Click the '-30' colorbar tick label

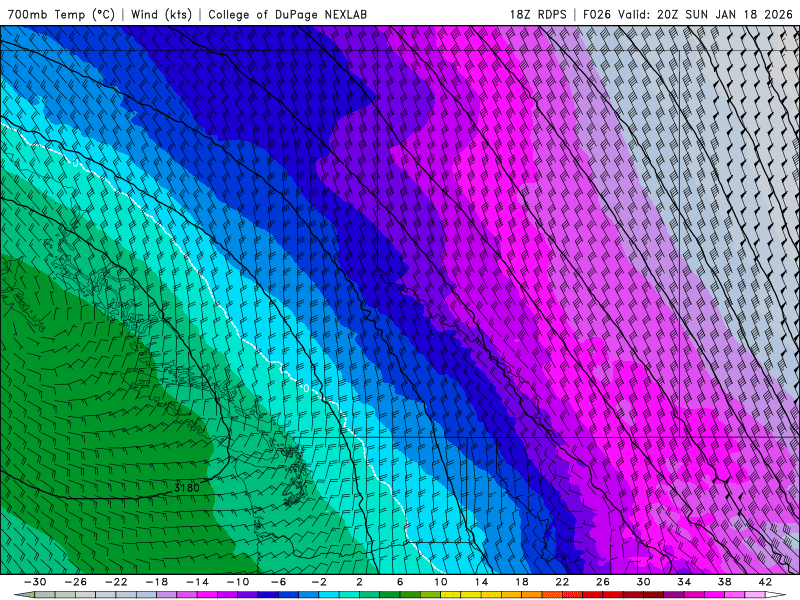point(35,582)
